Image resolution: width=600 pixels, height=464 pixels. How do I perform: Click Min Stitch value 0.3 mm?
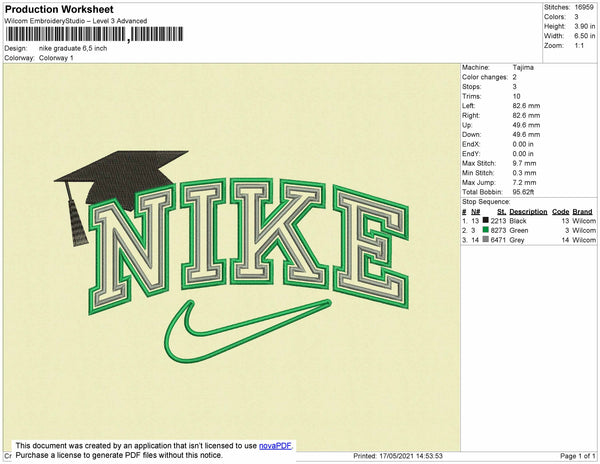coord(524,173)
